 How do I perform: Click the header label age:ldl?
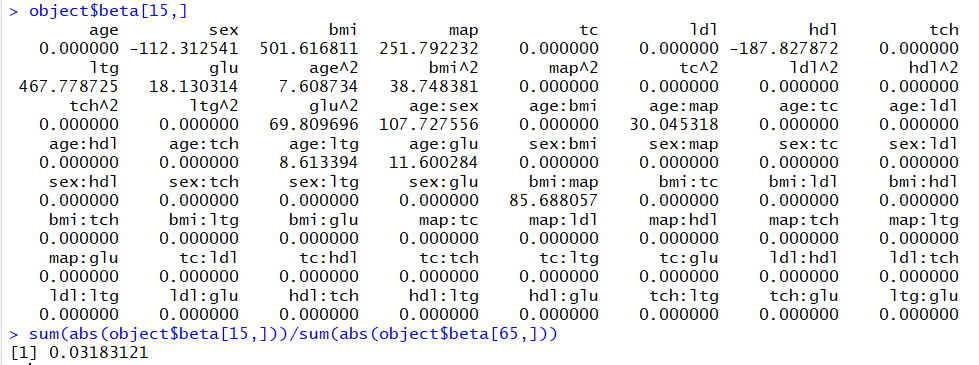click(924, 105)
